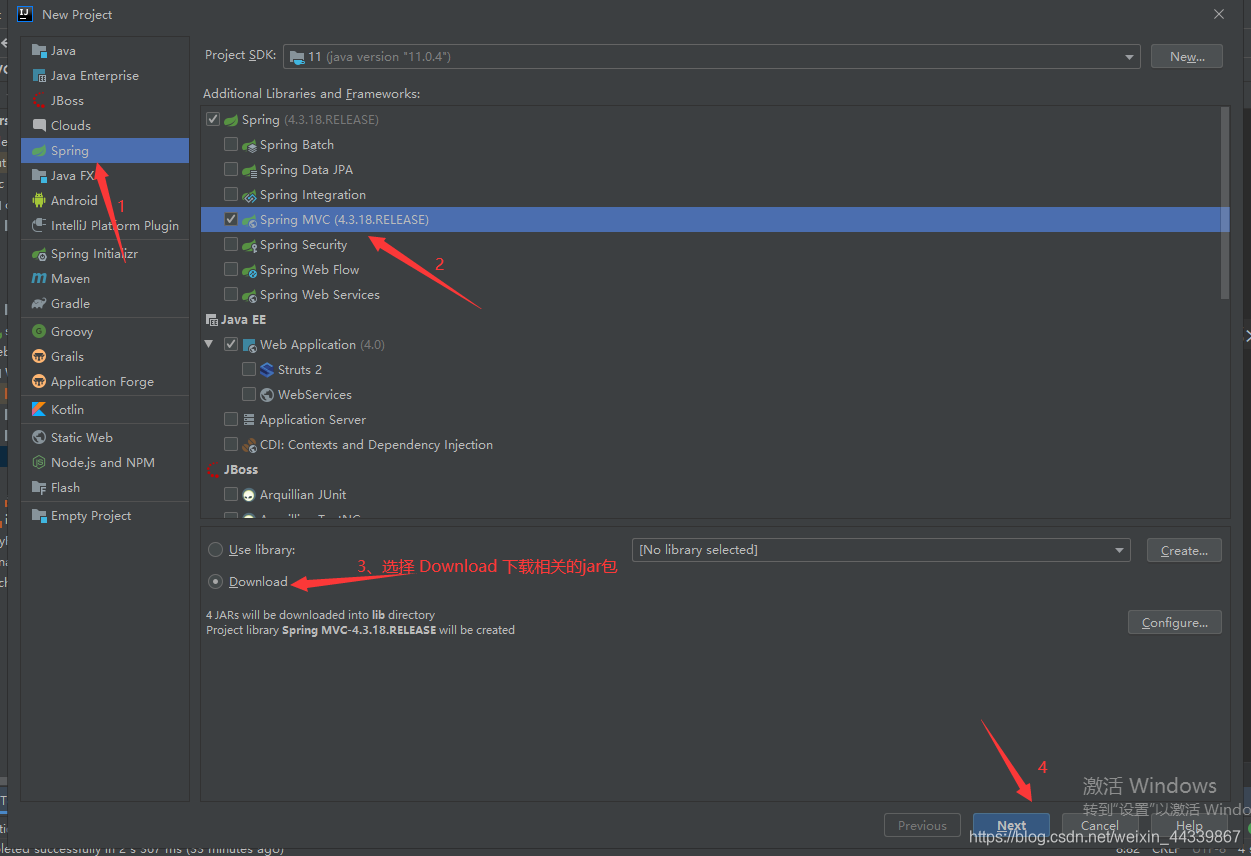Click the Grails icon

pyautogui.click(x=39, y=356)
